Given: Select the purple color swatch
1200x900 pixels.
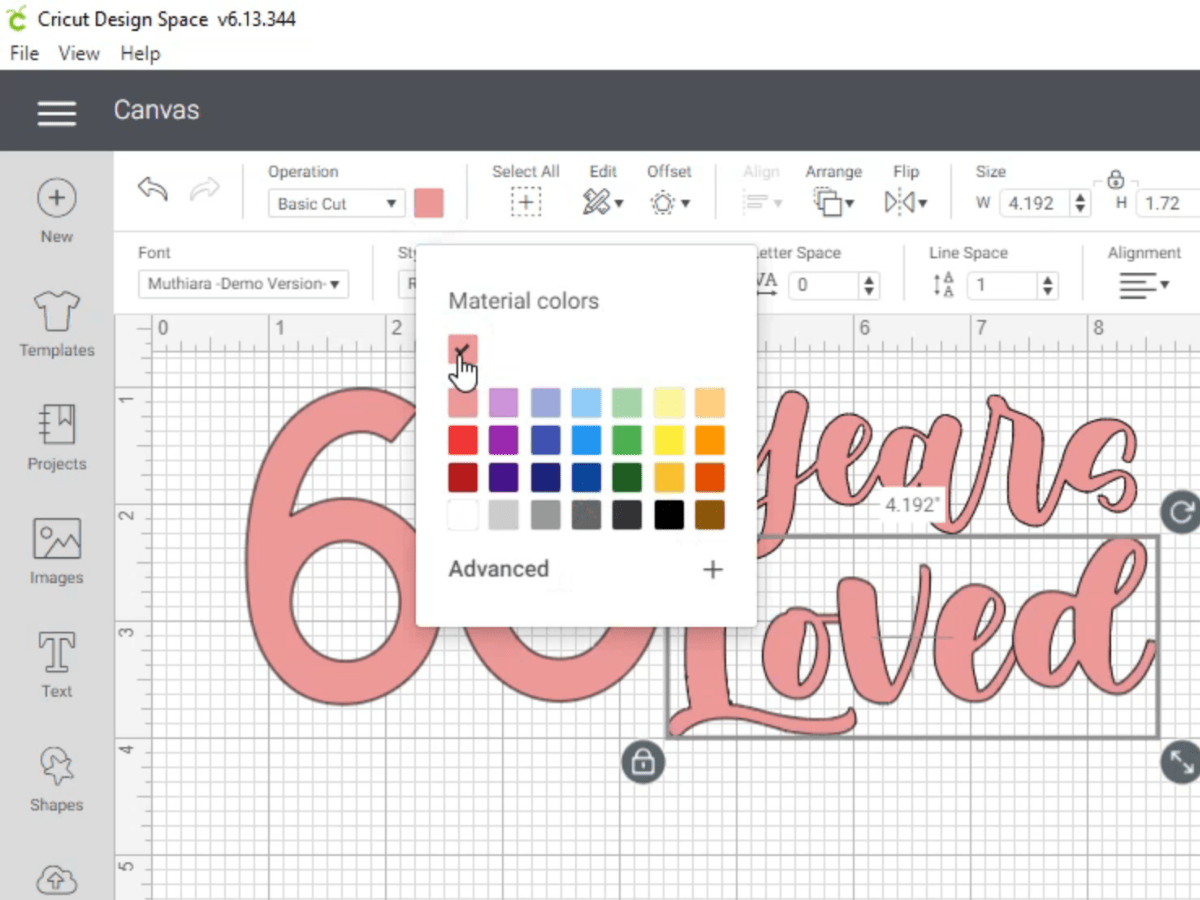Looking at the screenshot, I should [504, 440].
